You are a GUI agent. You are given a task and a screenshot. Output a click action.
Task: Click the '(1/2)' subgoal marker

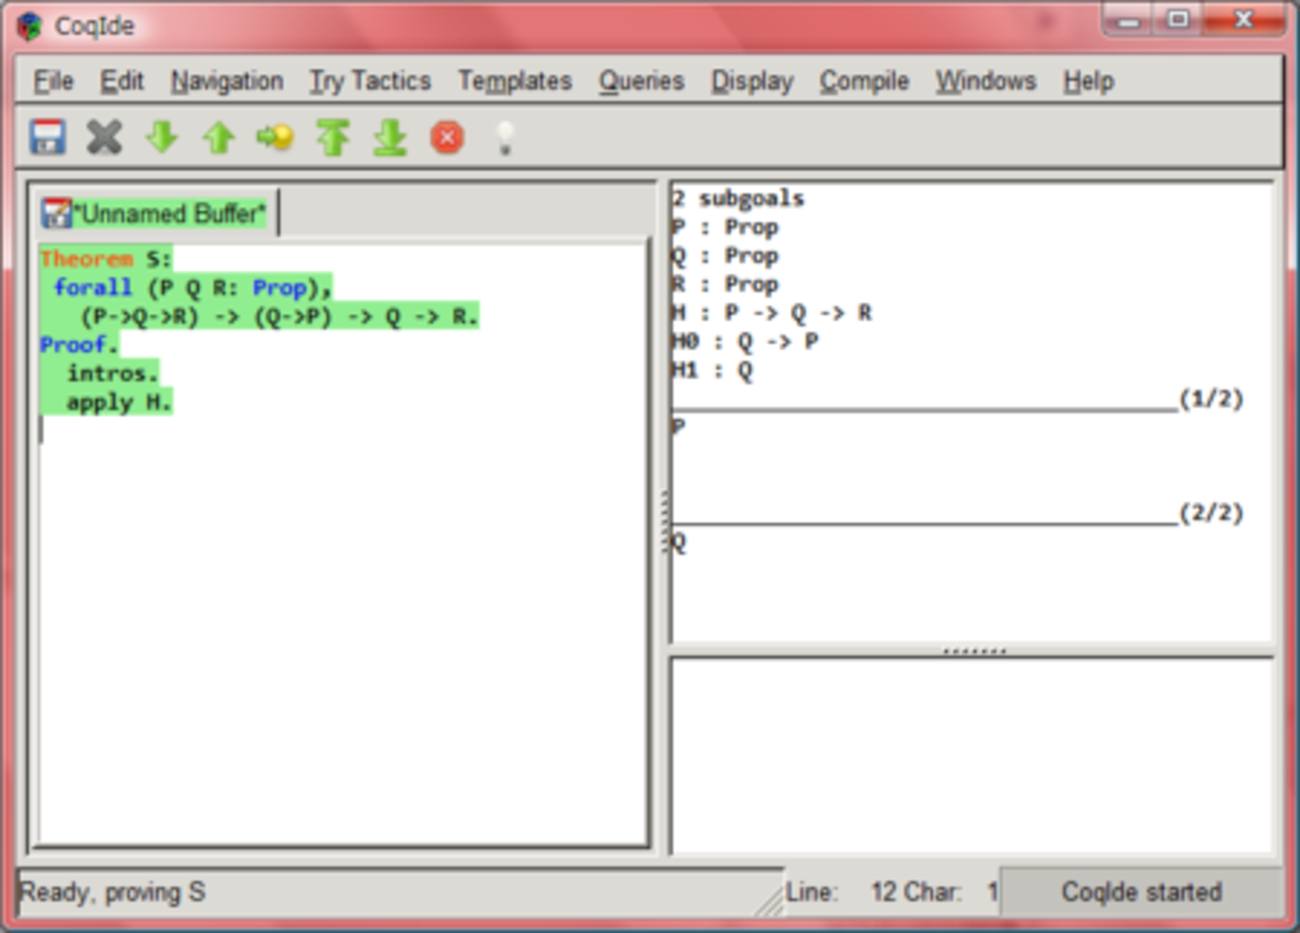(1211, 399)
